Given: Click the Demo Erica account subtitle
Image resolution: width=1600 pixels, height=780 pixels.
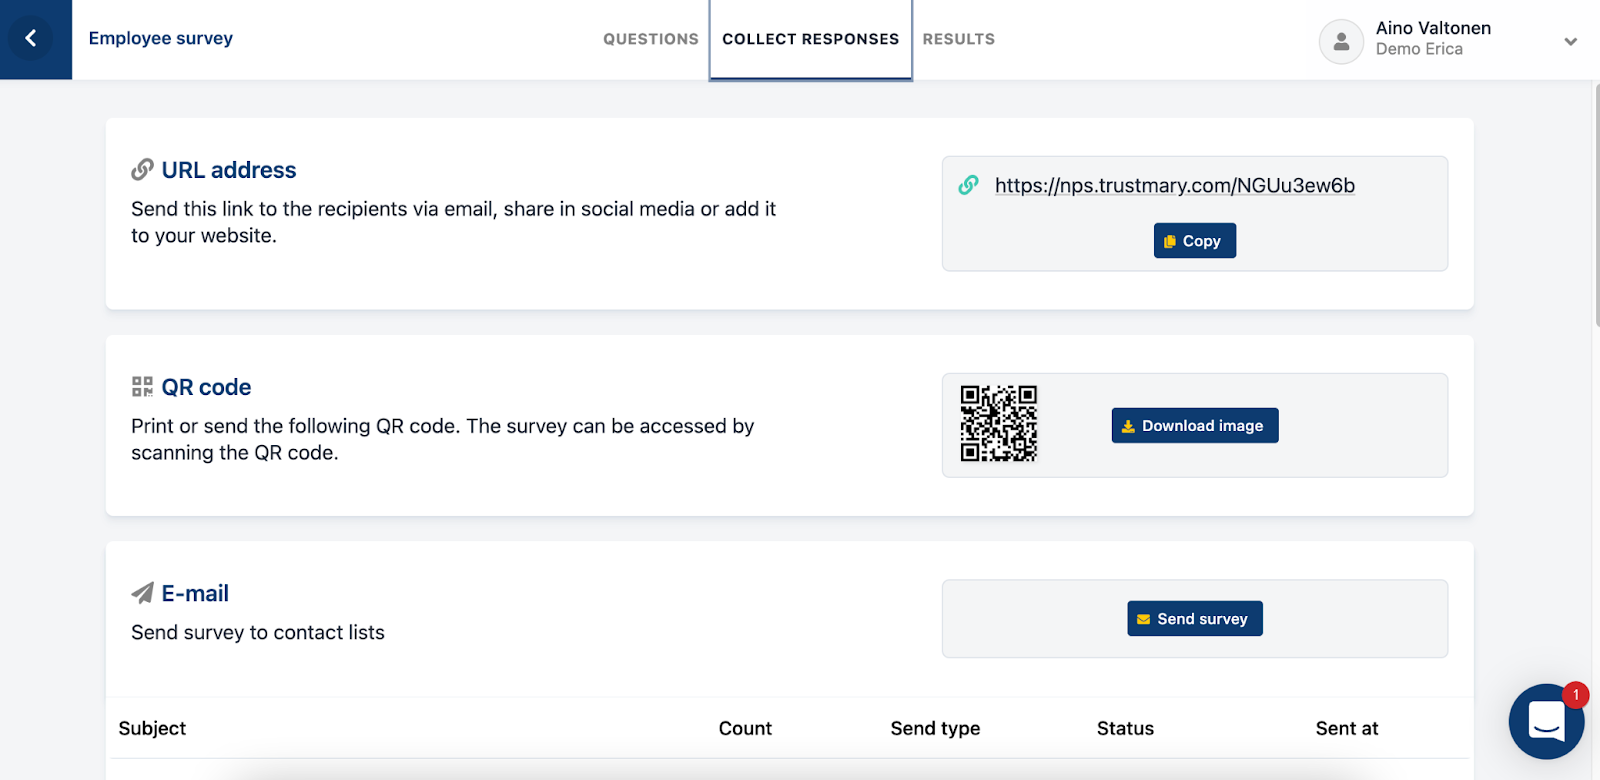Looking at the screenshot, I should point(1419,49).
